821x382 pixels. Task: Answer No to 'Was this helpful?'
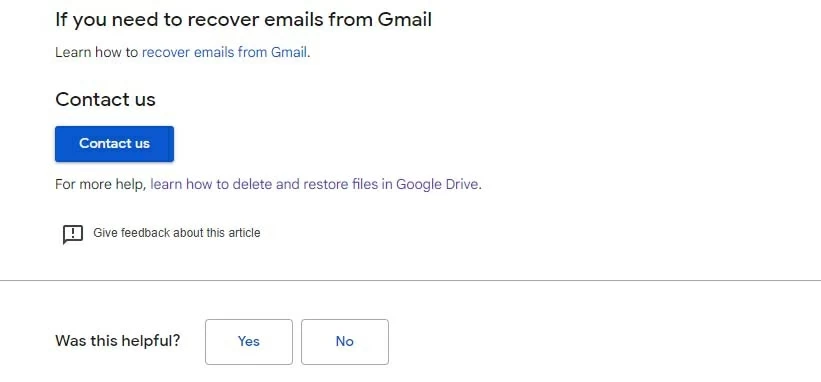point(345,342)
